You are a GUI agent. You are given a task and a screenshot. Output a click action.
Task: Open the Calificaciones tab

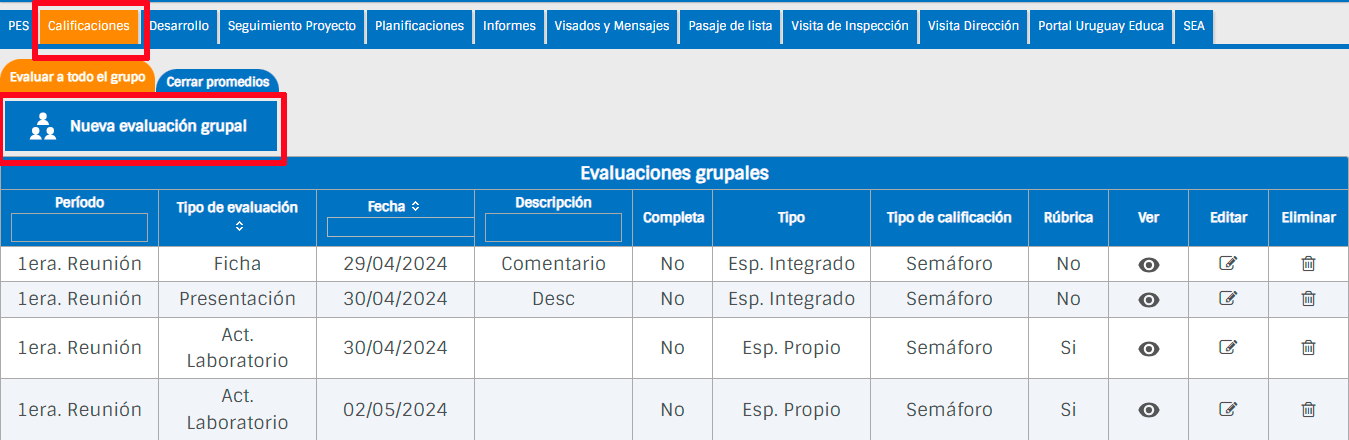(89, 26)
